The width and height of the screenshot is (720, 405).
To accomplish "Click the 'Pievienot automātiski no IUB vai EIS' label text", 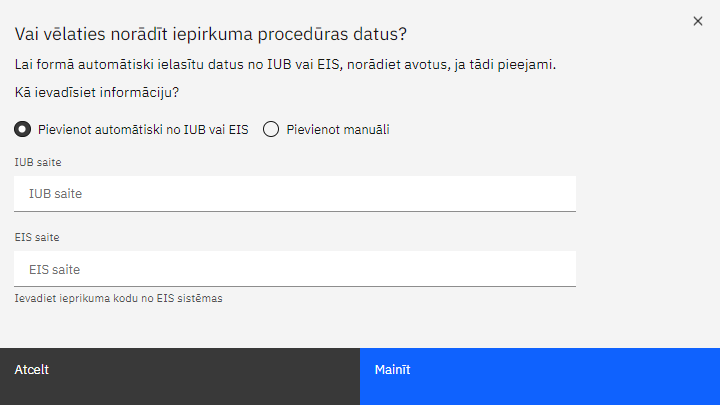I will click(143, 130).
